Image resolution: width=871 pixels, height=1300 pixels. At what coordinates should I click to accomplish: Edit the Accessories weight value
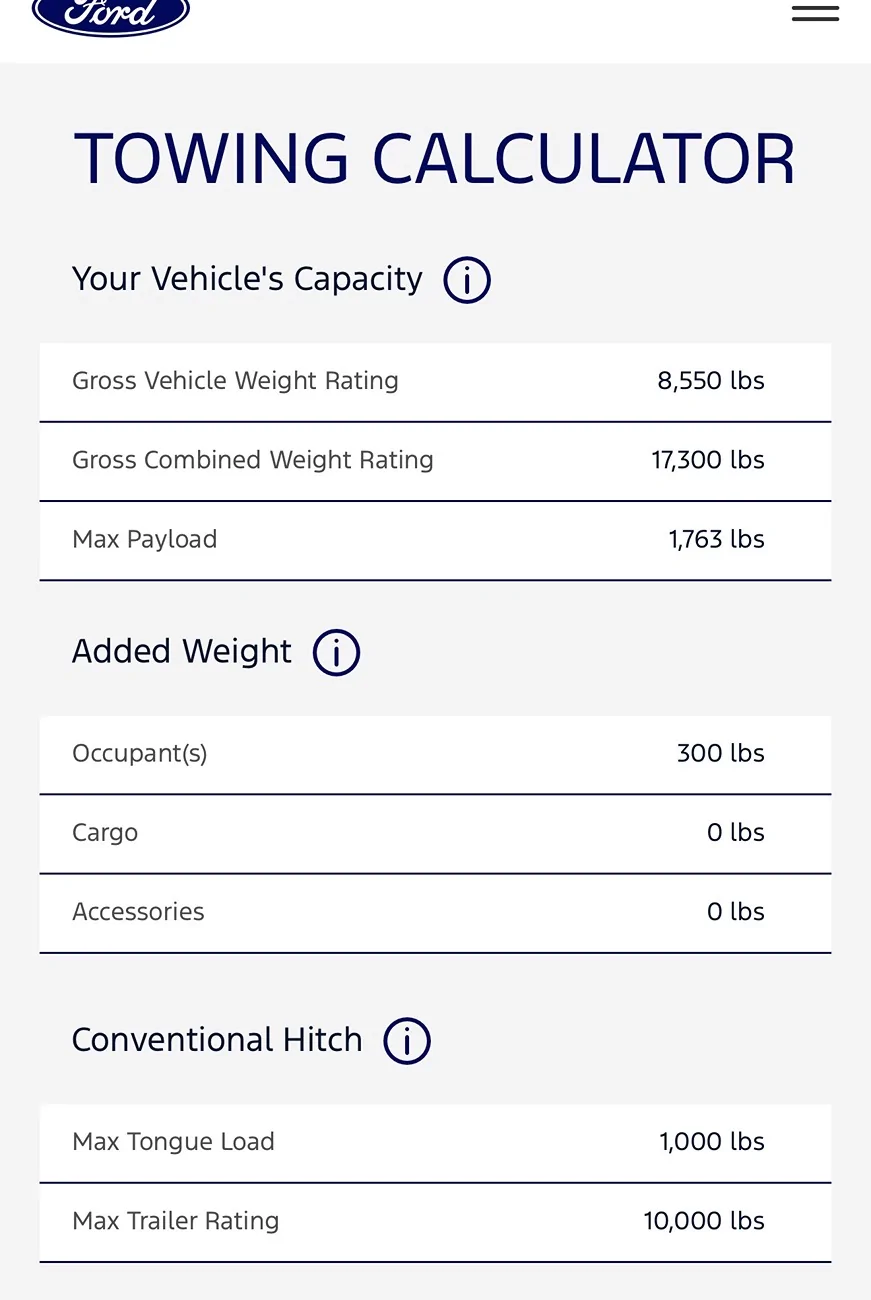click(735, 912)
